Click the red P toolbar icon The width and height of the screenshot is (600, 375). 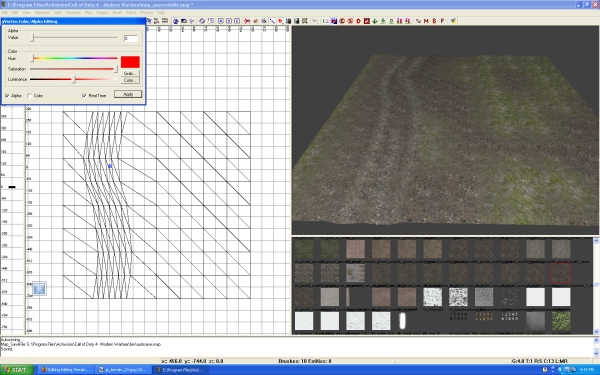pyautogui.click(x=442, y=21)
